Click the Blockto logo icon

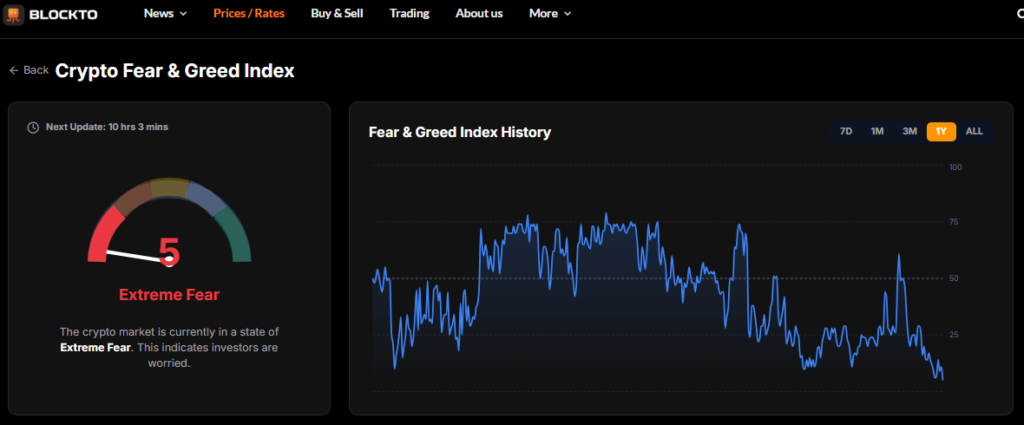pos(14,14)
